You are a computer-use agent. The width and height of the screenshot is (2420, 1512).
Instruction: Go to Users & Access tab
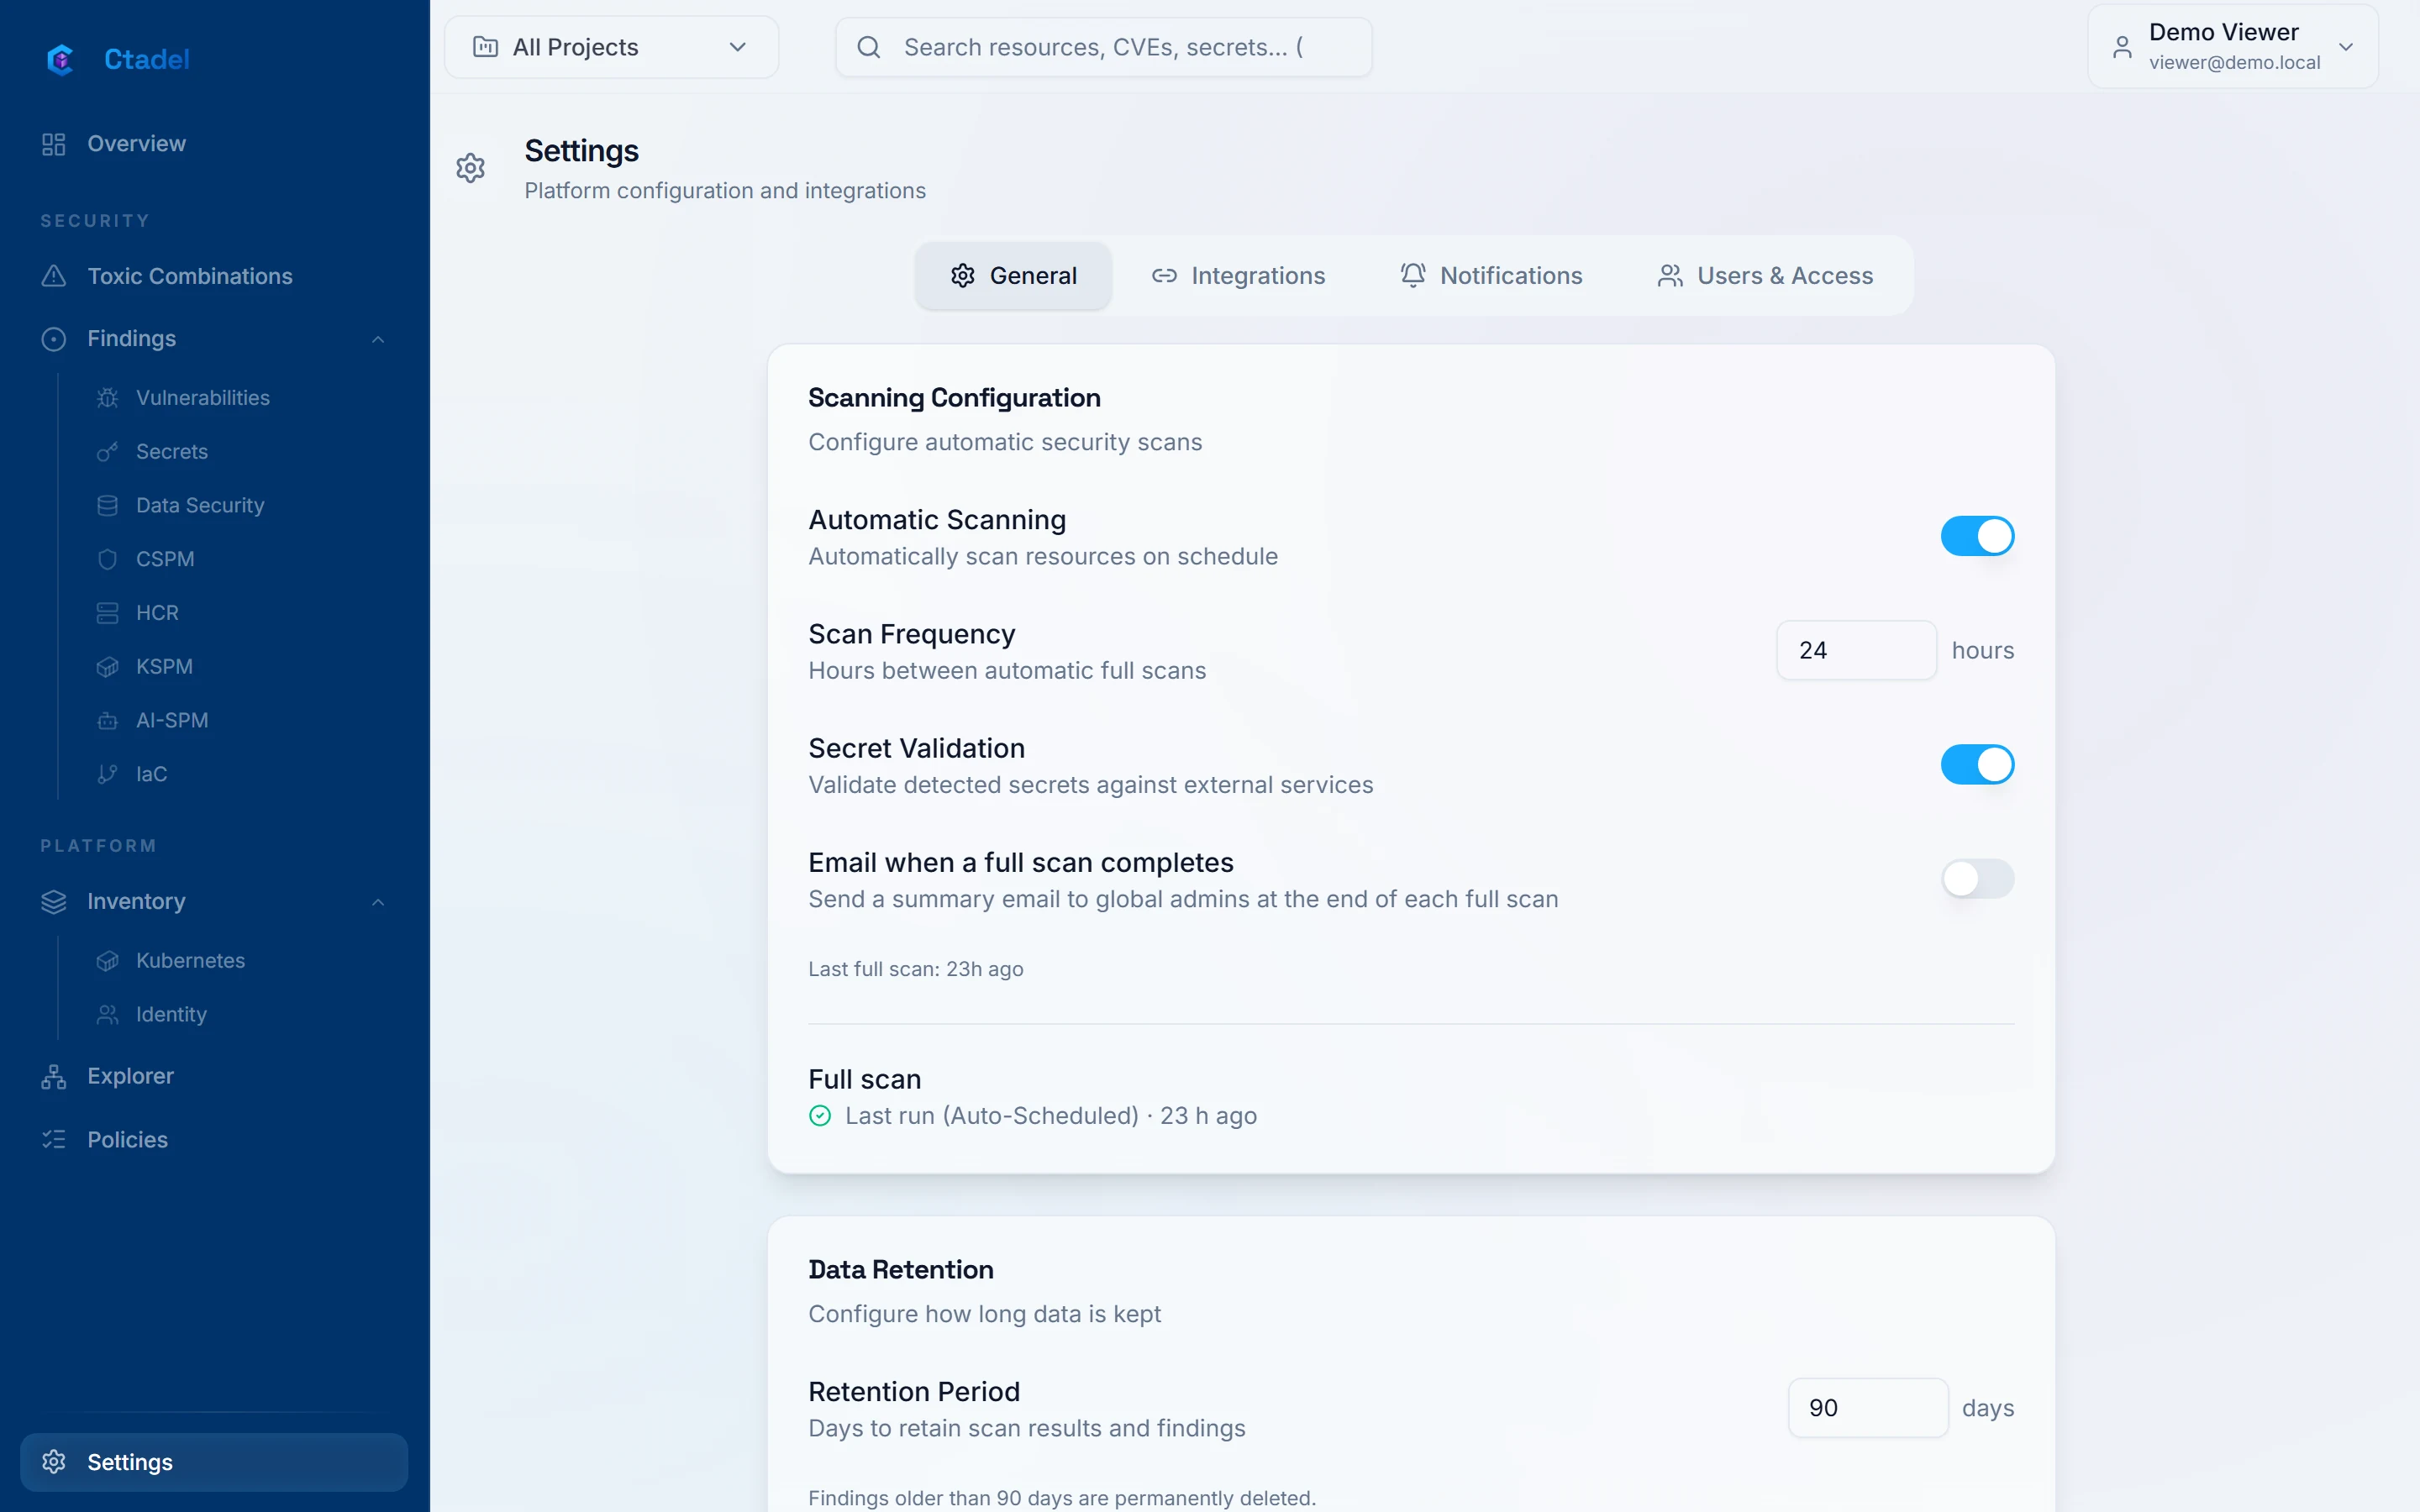coord(1765,276)
